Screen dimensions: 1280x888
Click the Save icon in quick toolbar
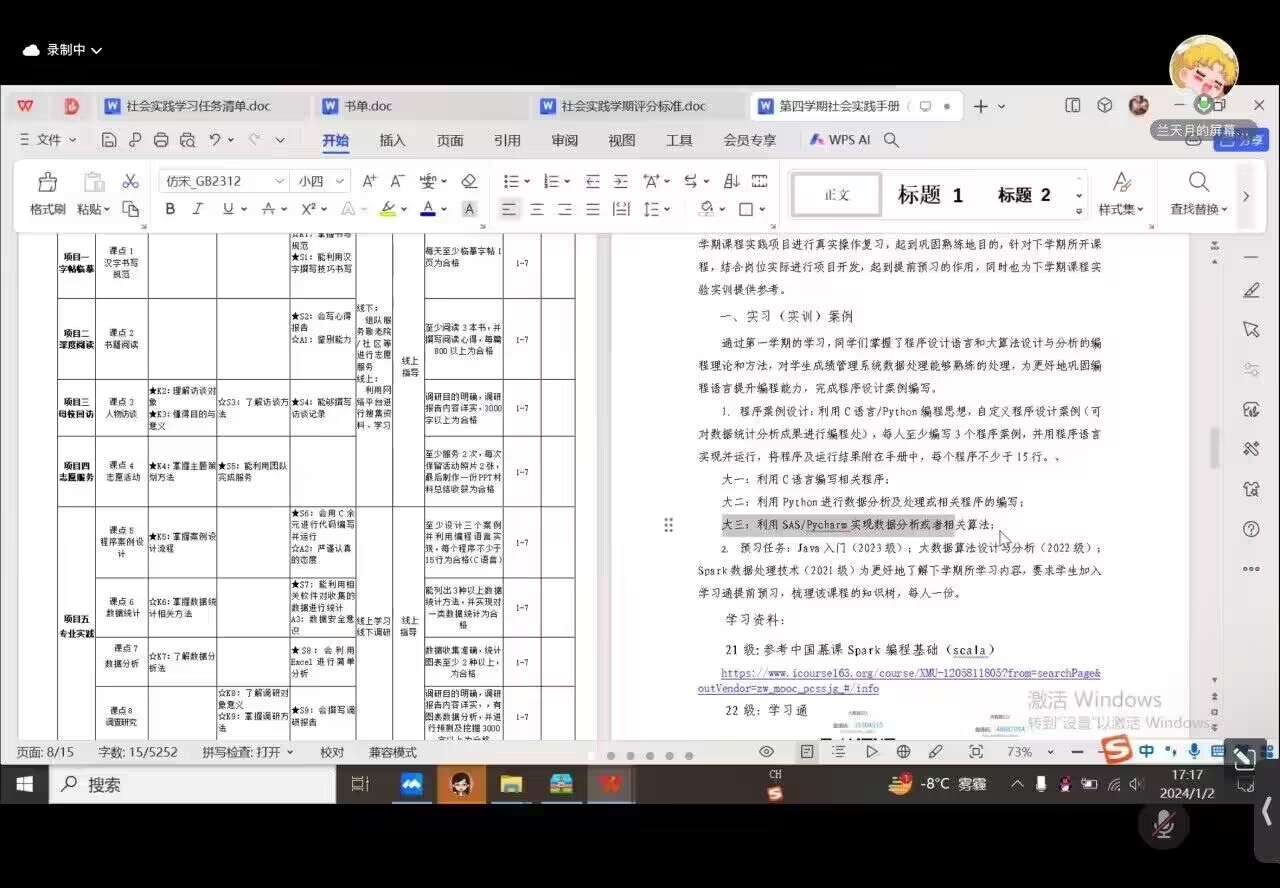[109, 140]
